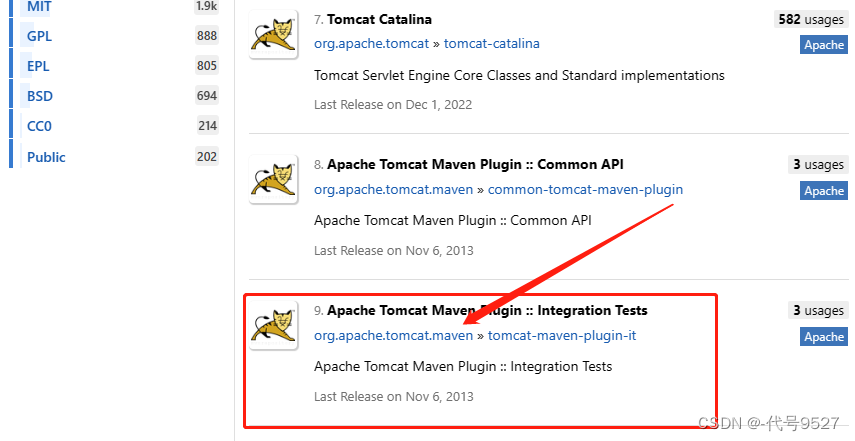Screen dimensions: 855x441
Task: Filter by GPL license
Action: pos(40,36)
